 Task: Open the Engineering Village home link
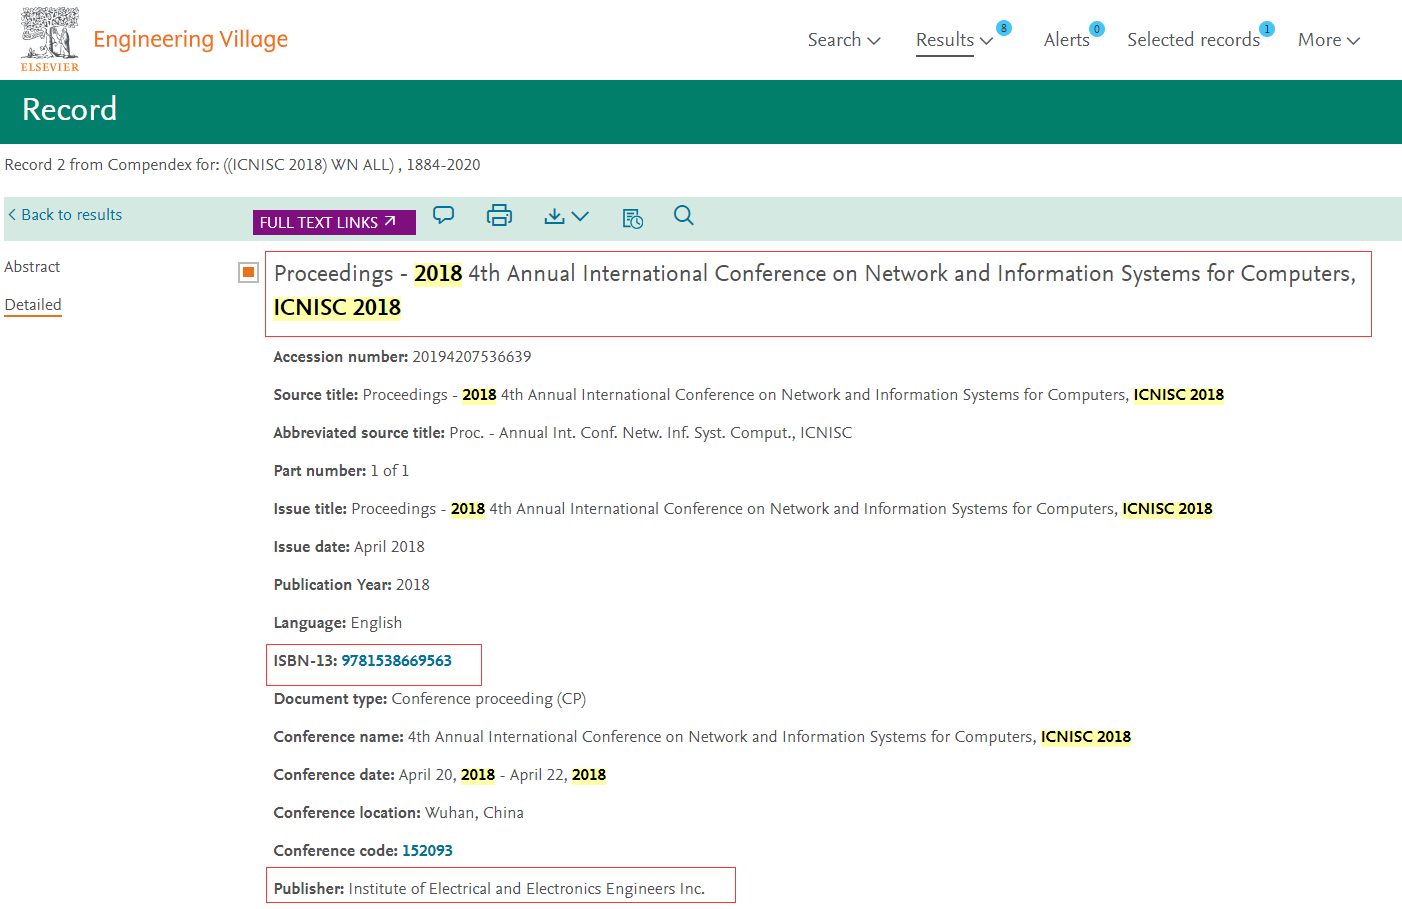pos(191,39)
